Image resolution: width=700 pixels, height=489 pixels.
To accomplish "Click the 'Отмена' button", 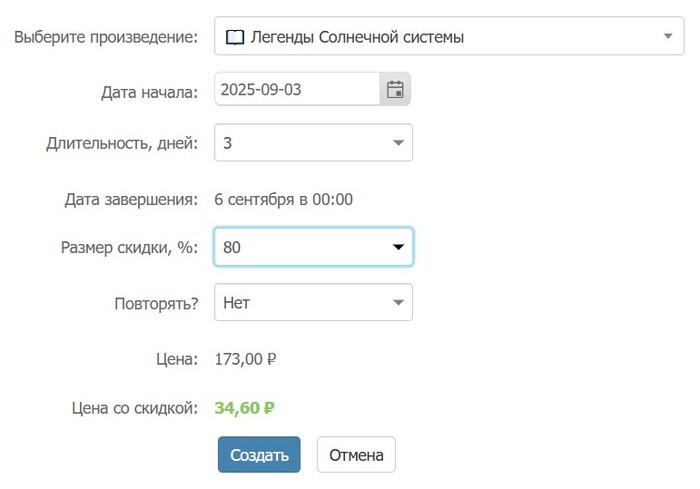I will click(356, 455).
